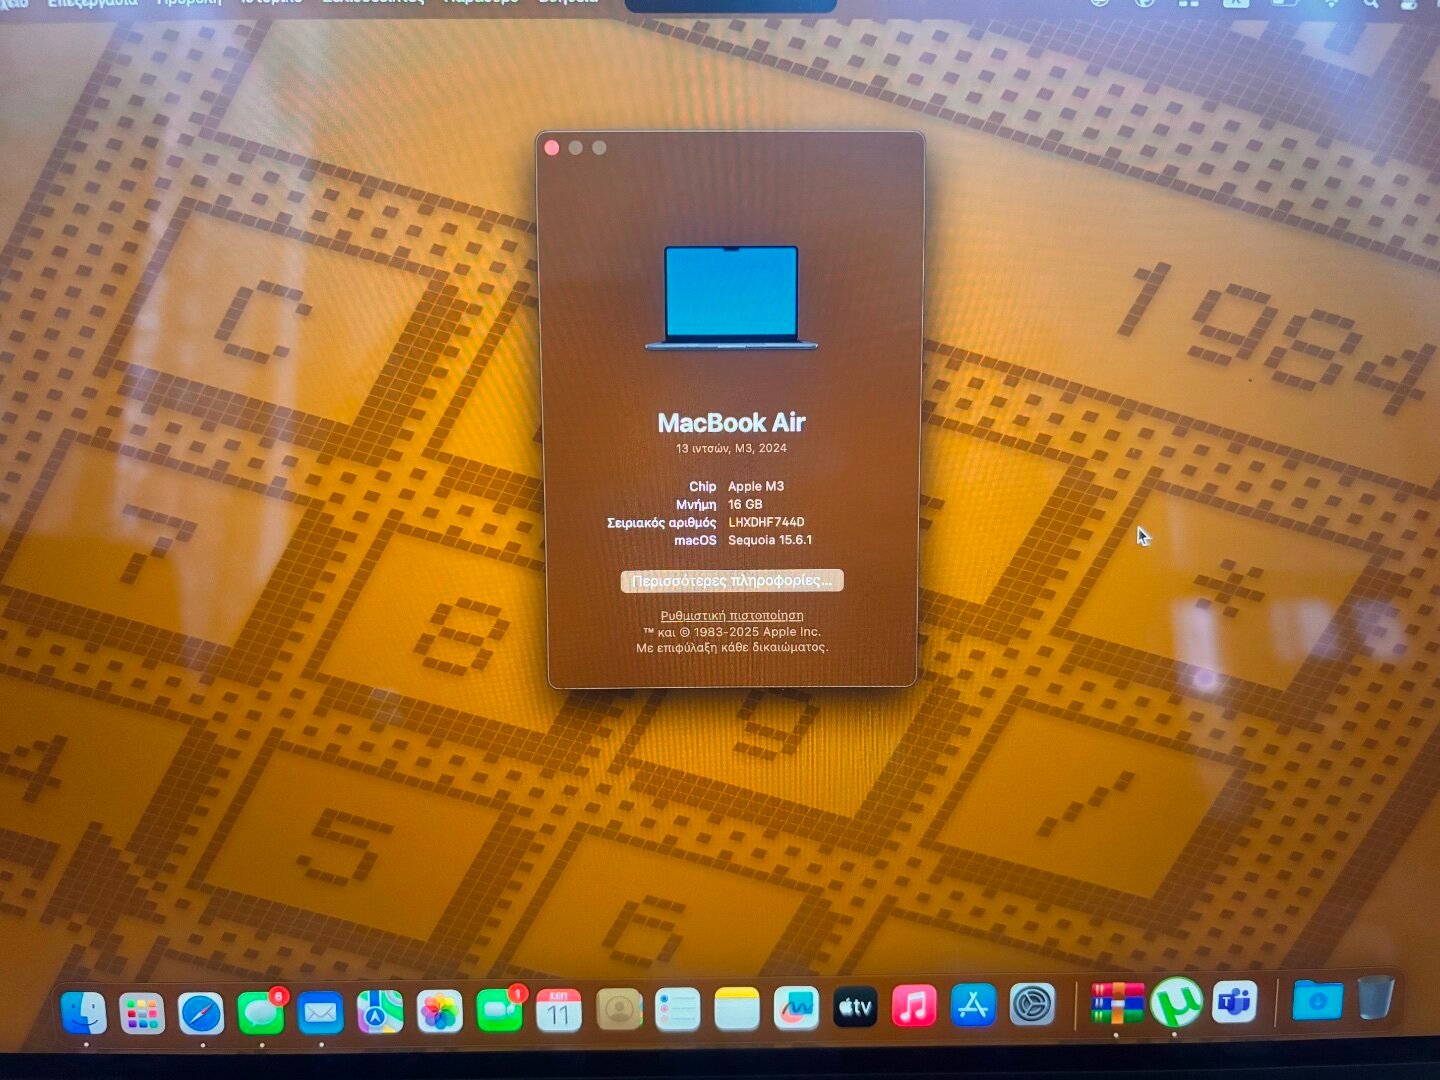
Task: Open the App Store
Action: 973,1005
